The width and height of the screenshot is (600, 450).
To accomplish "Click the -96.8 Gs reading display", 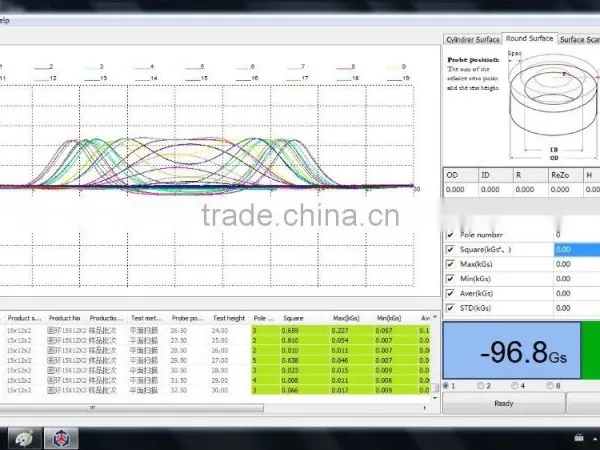I will pos(512,351).
